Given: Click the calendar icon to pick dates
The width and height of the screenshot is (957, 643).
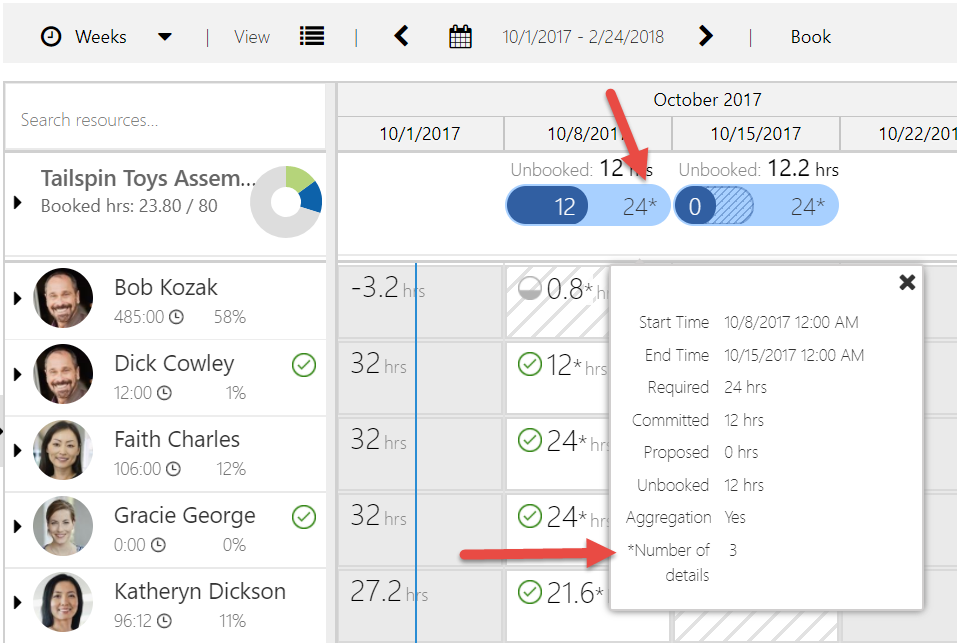Looking at the screenshot, I should coord(460,36).
